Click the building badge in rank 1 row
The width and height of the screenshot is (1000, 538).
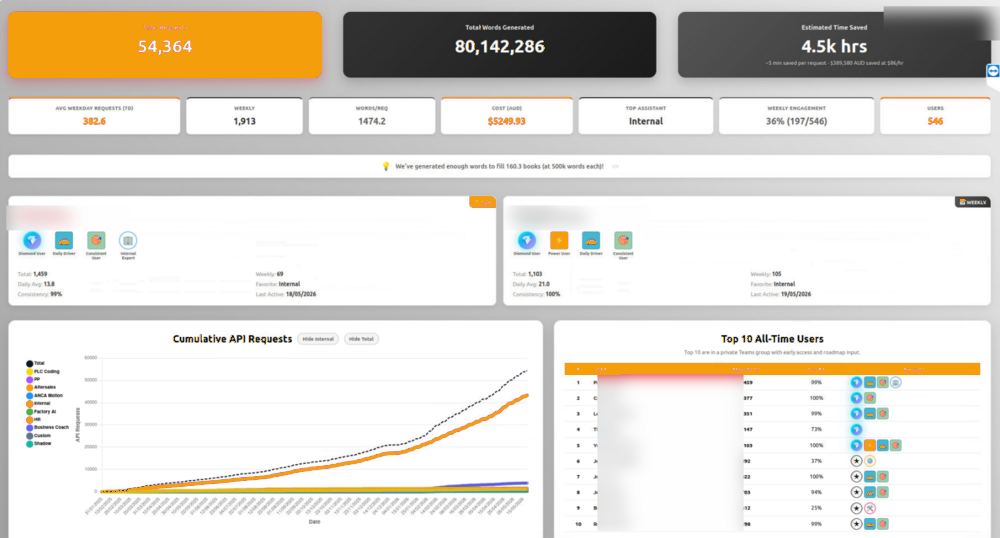[x=895, y=382]
